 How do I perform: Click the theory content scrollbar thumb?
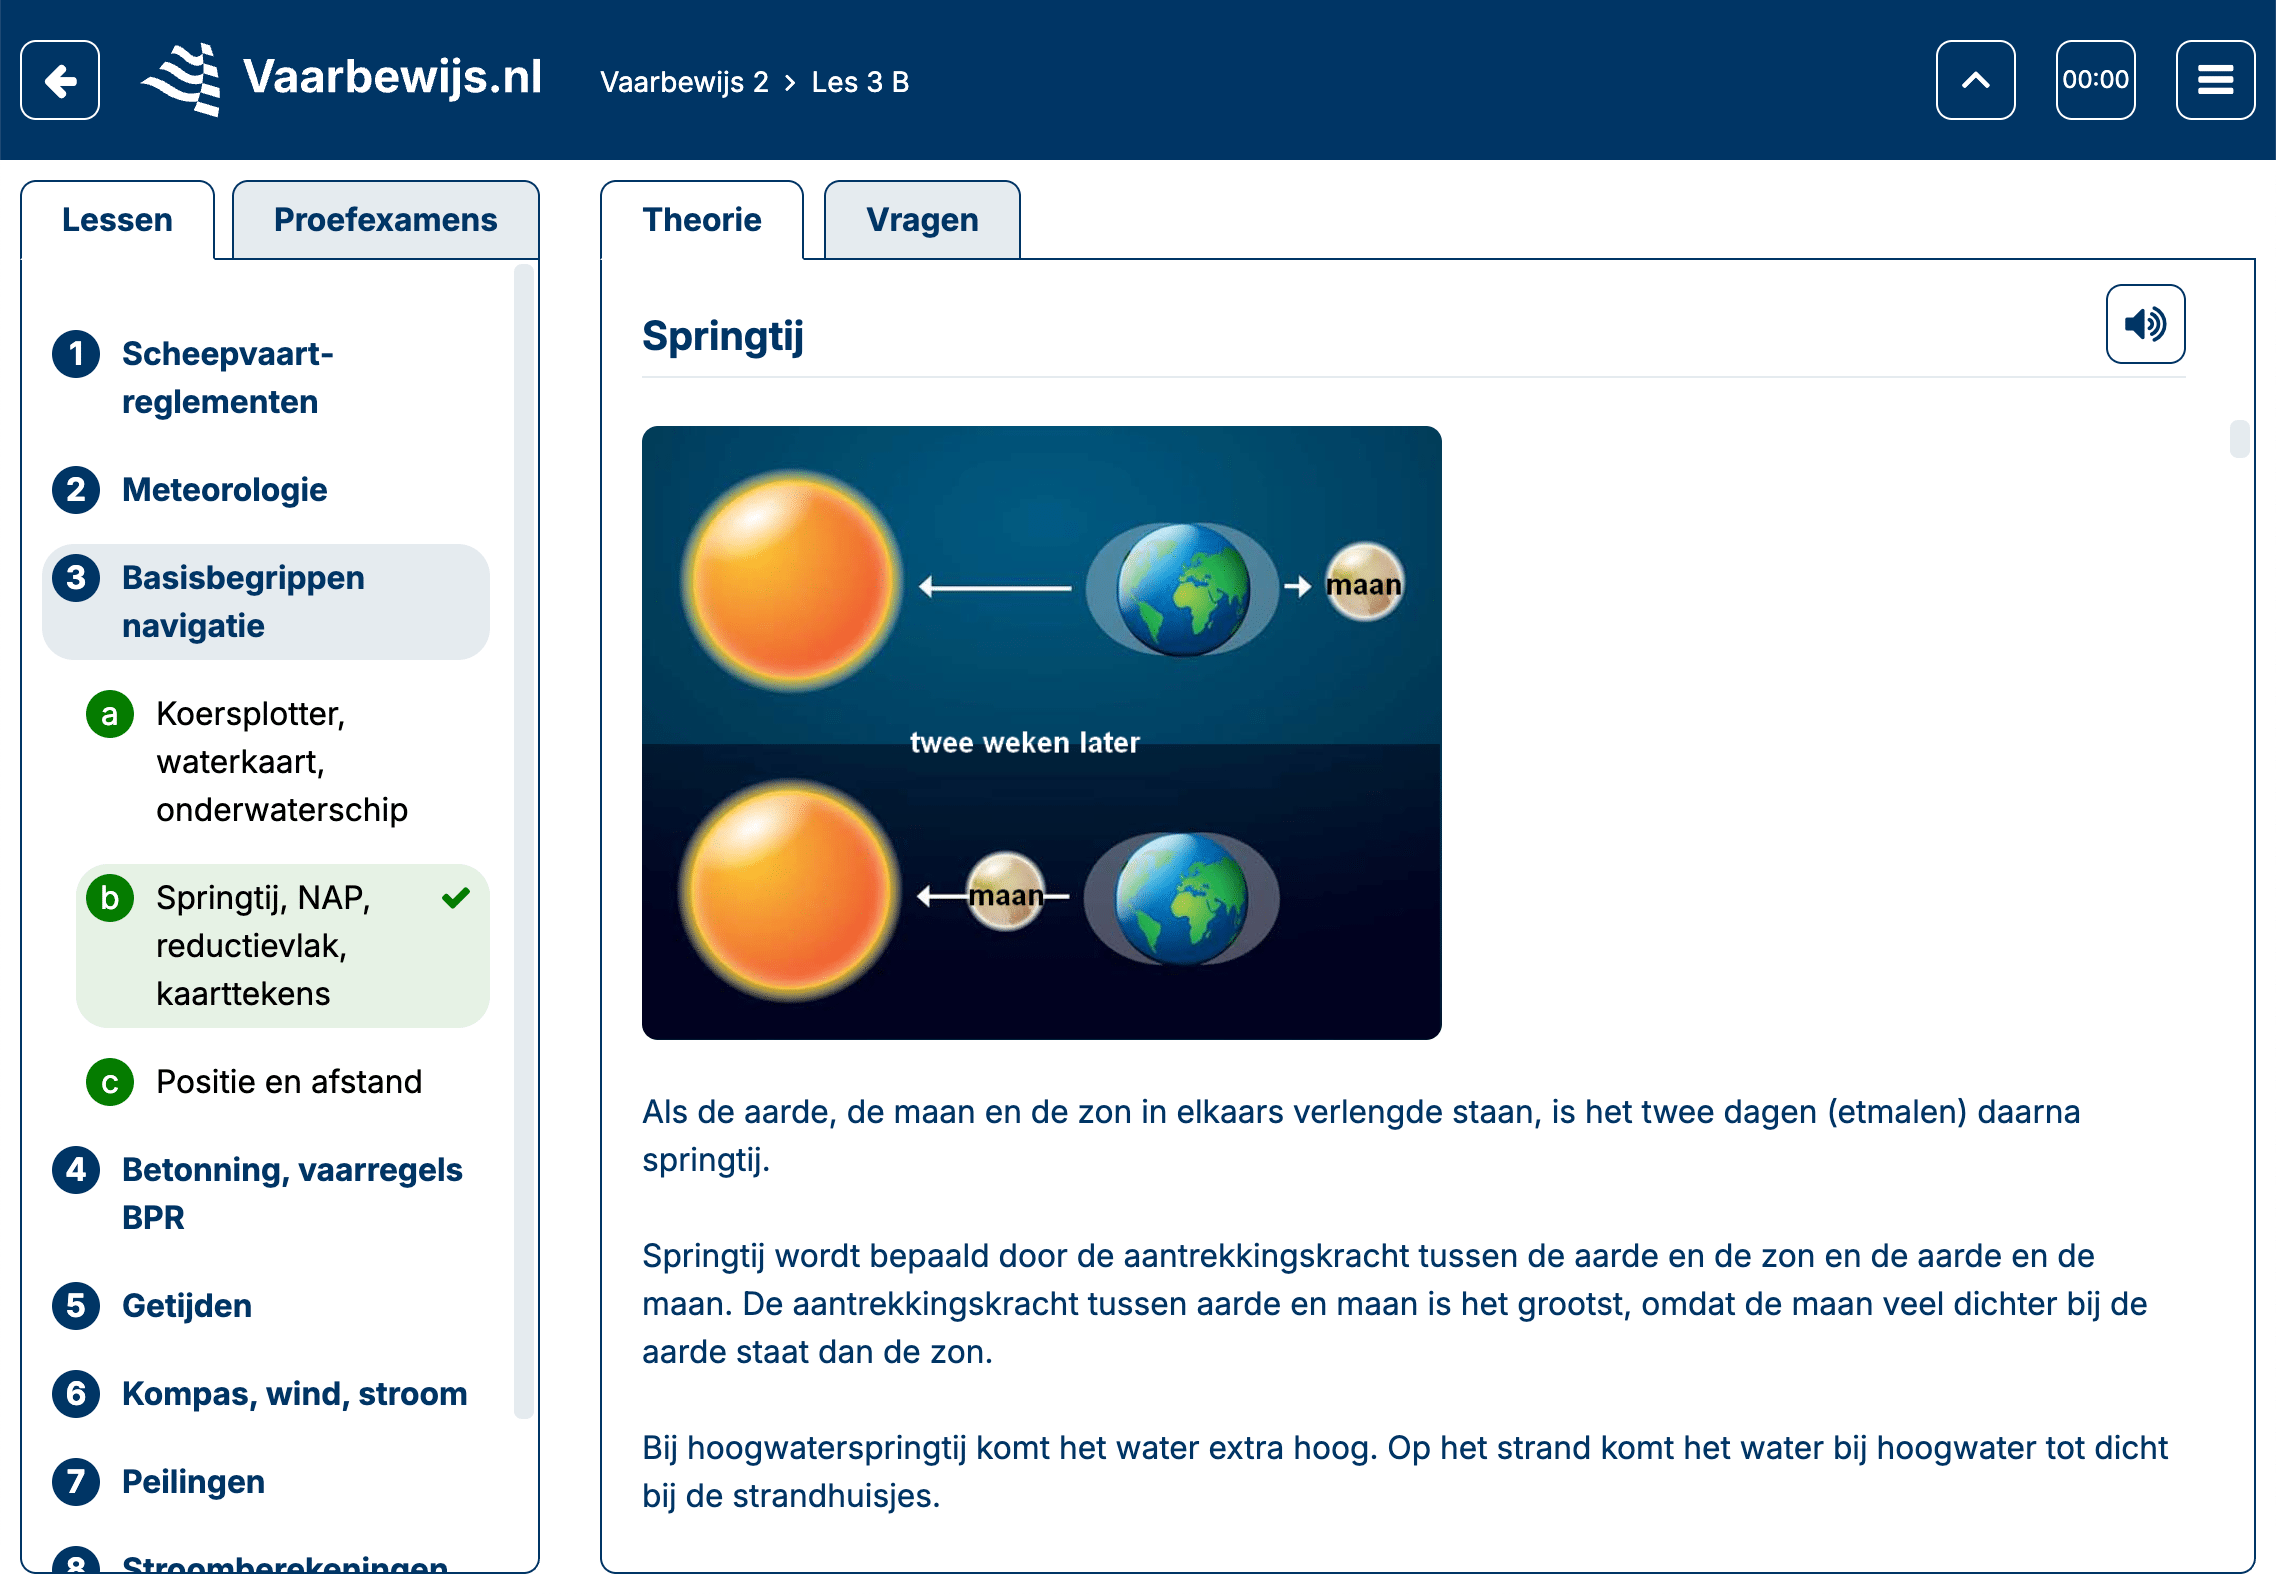click(x=2239, y=439)
